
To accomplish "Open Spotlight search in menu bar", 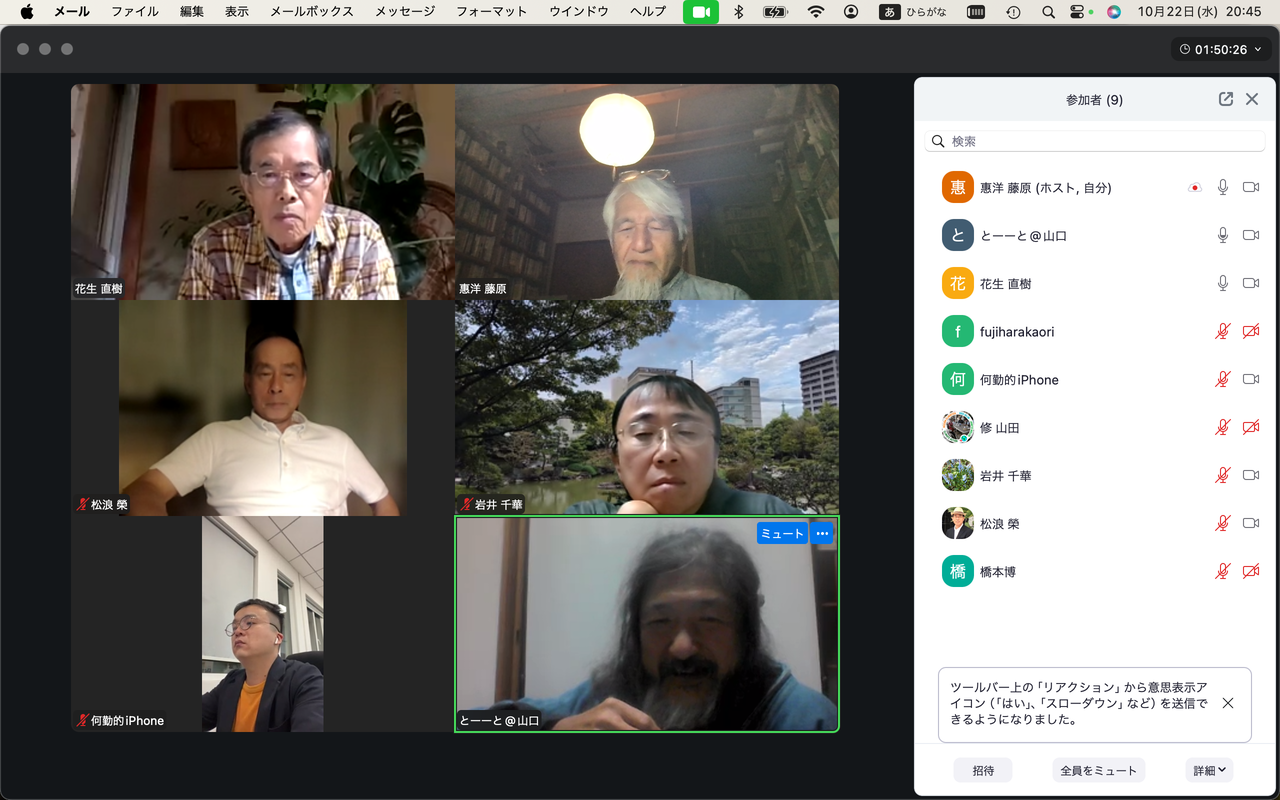I will coord(1048,12).
